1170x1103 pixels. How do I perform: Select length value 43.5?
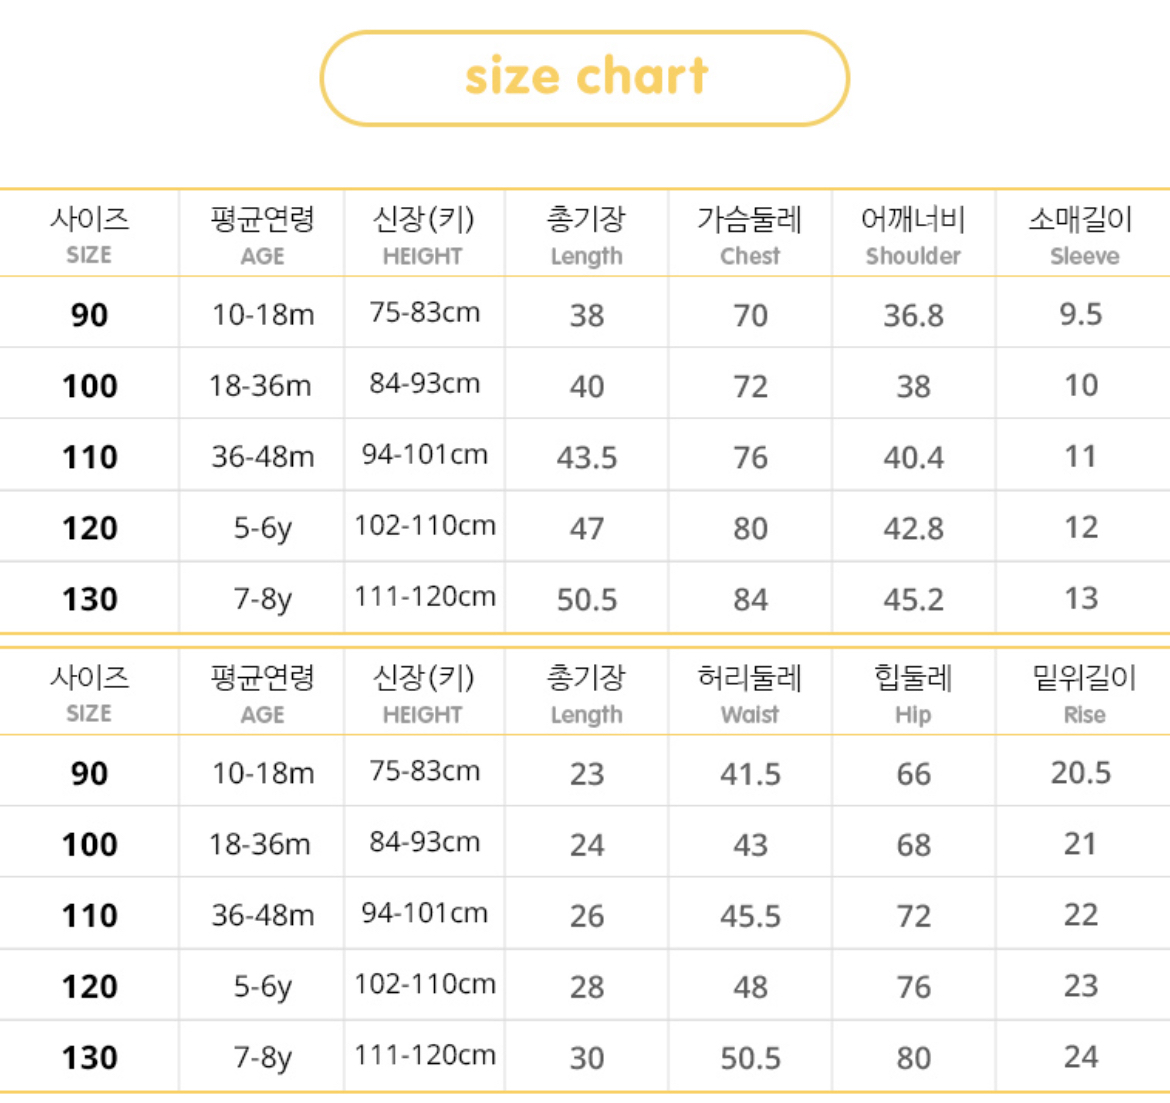[x=587, y=457]
